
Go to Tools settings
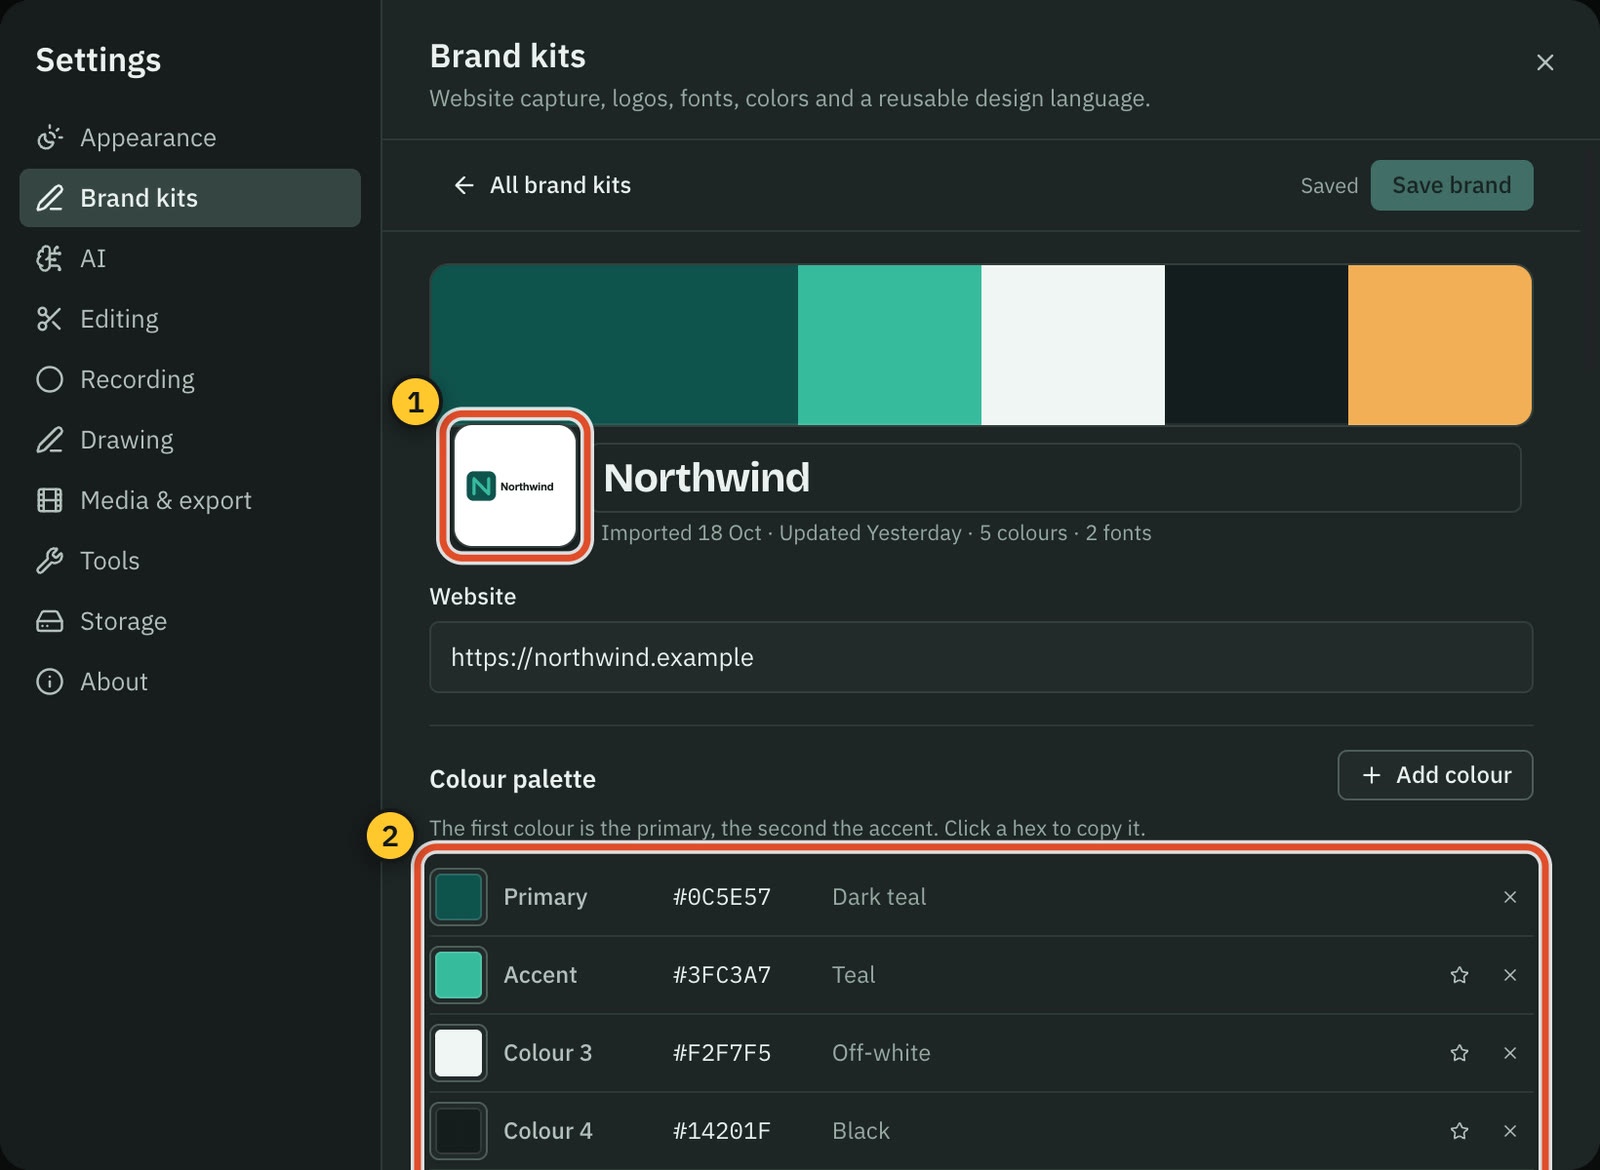(x=190, y=561)
